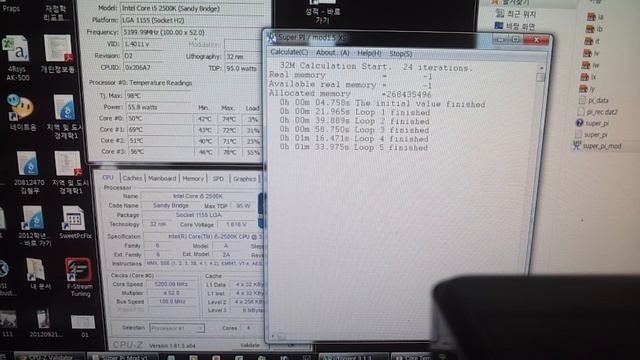The width and height of the screenshot is (640, 360).
Task: Maximize the Super PI window
Action: (x=516, y=40)
